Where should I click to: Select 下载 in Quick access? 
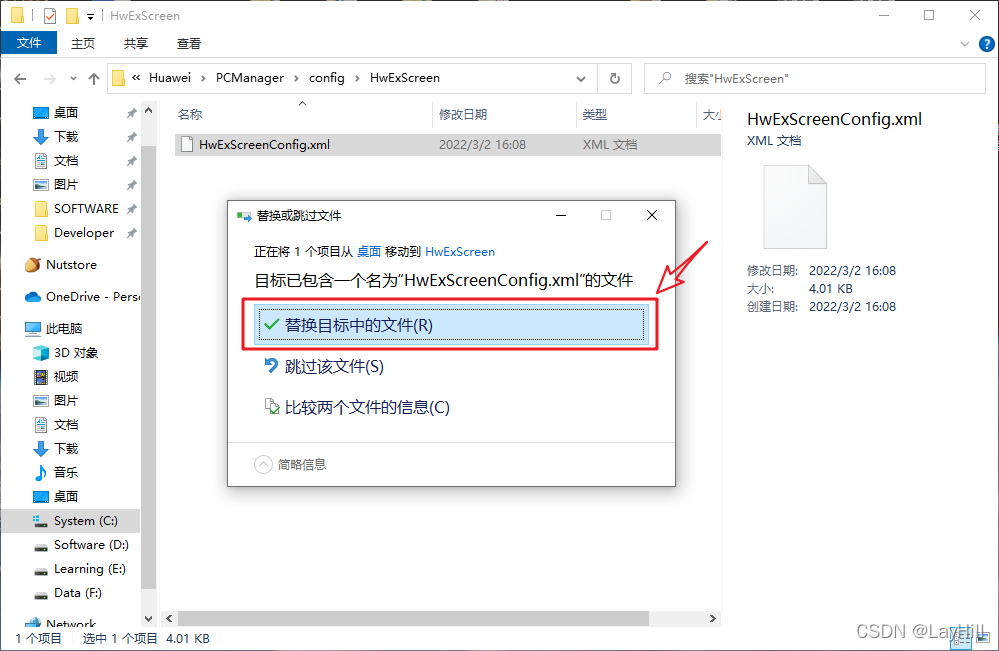tap(66, 137)
